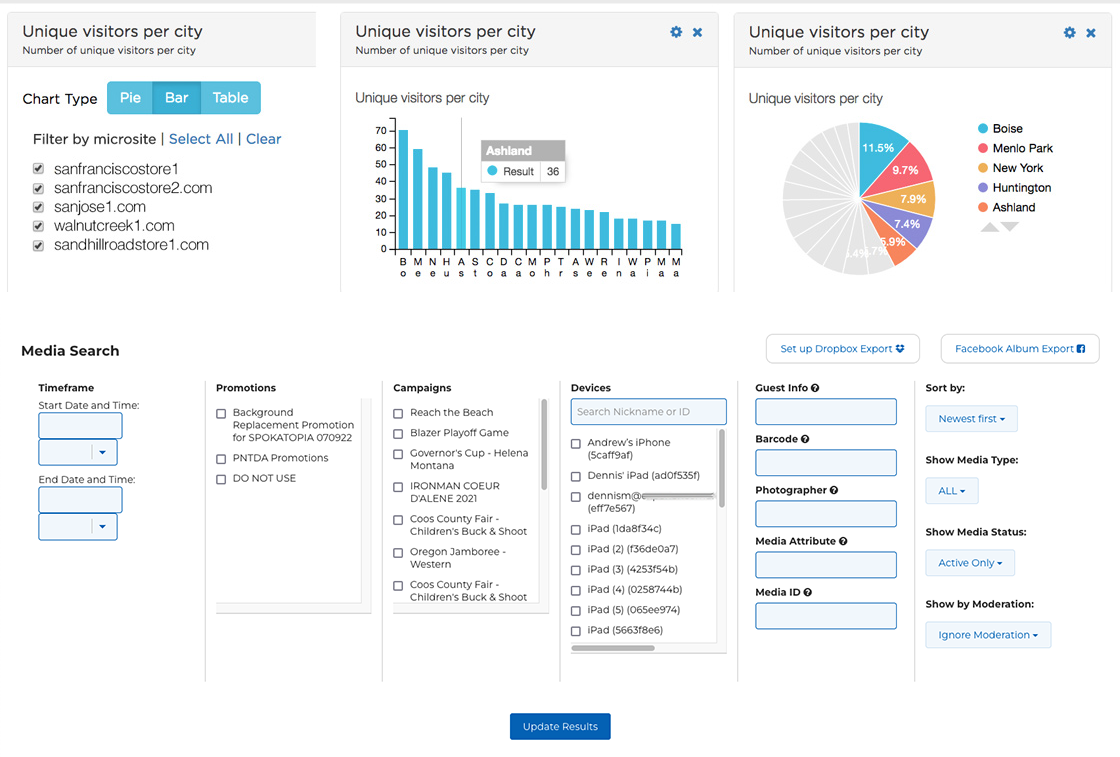Uncheck the sanjose1.com microsite filter
The width and height of the screenshot is (1120, 757).
click(39, 207)
